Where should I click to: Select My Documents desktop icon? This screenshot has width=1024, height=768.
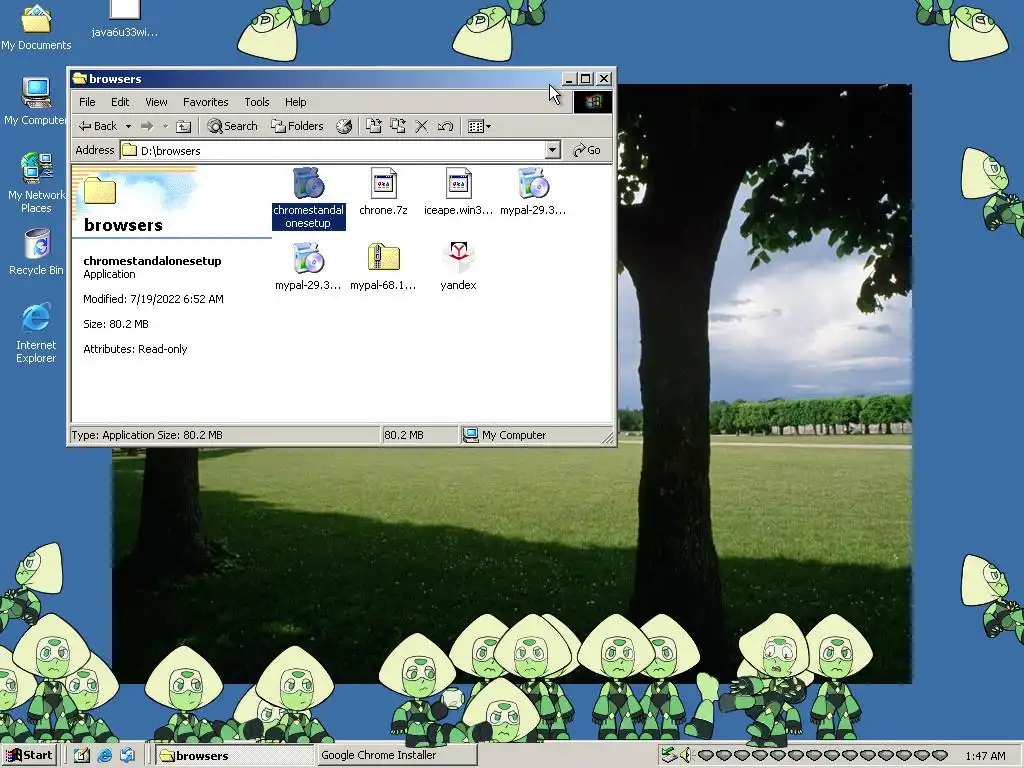(36, 27)
